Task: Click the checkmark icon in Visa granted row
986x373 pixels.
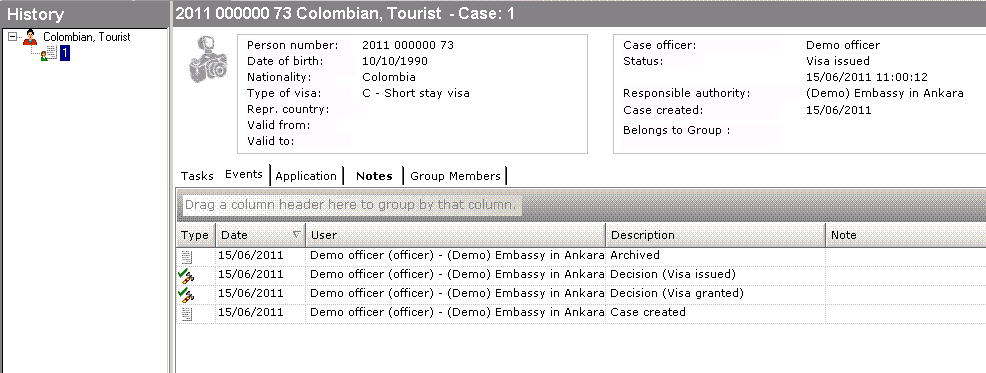Action: tap(186, 294)
